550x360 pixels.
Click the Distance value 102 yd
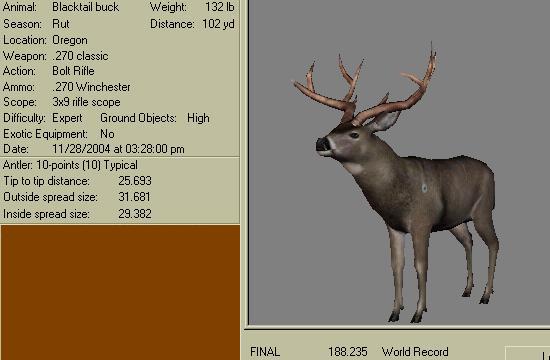(218, 24)
